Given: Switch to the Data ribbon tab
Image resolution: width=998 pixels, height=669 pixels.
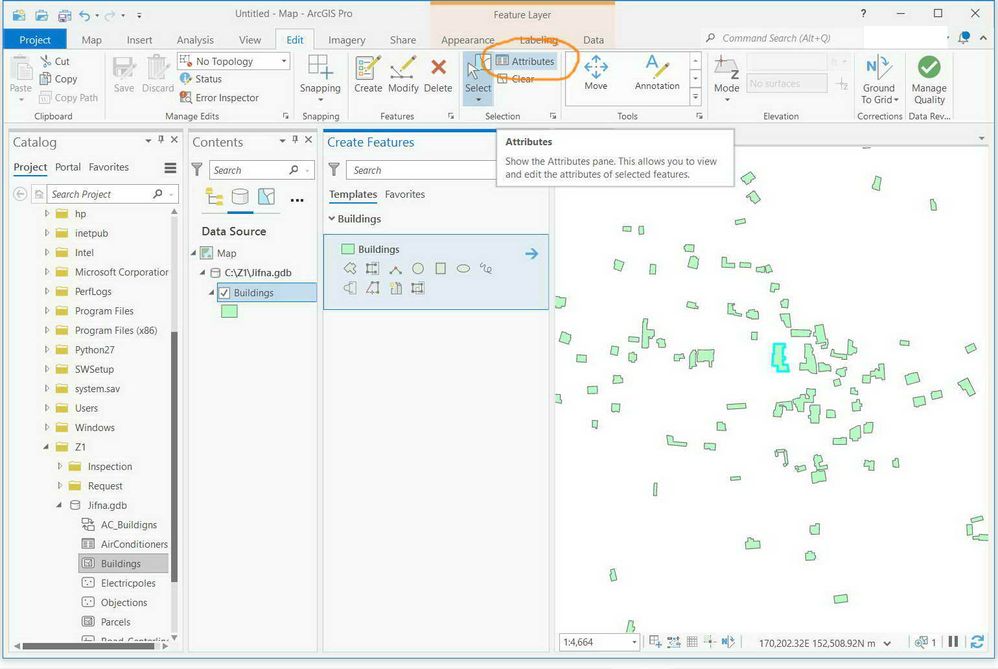Looking at the screenshot, I should pos(593,39).
